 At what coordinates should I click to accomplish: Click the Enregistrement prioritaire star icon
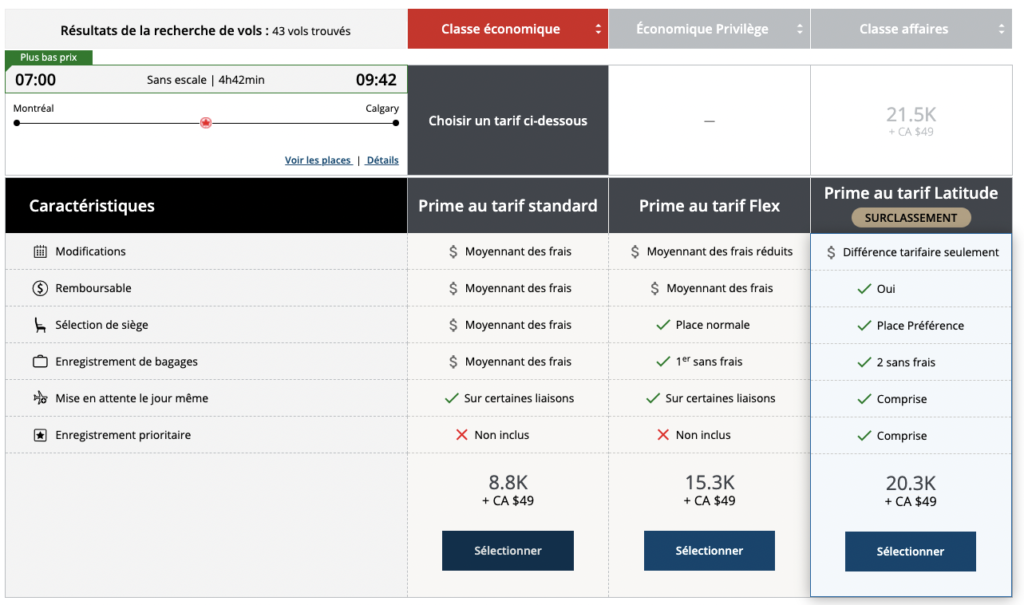point(40,436)
